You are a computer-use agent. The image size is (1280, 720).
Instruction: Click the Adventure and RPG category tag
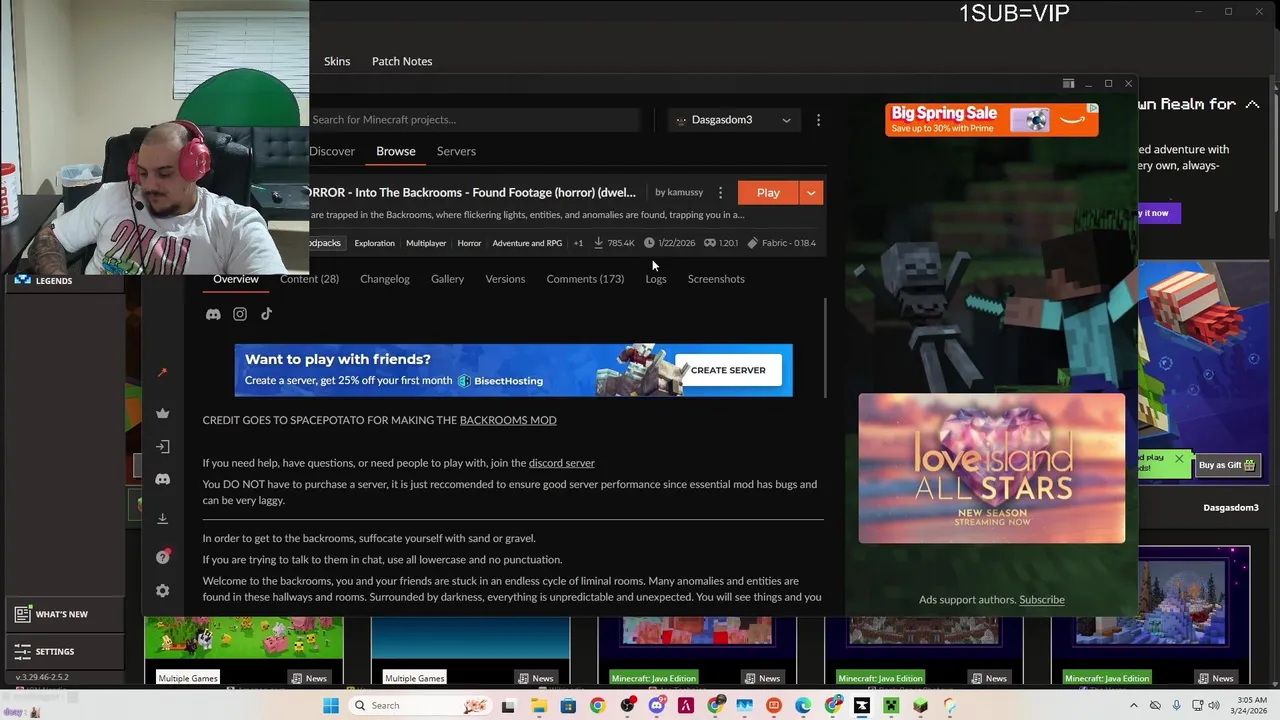tap(527, 243)
